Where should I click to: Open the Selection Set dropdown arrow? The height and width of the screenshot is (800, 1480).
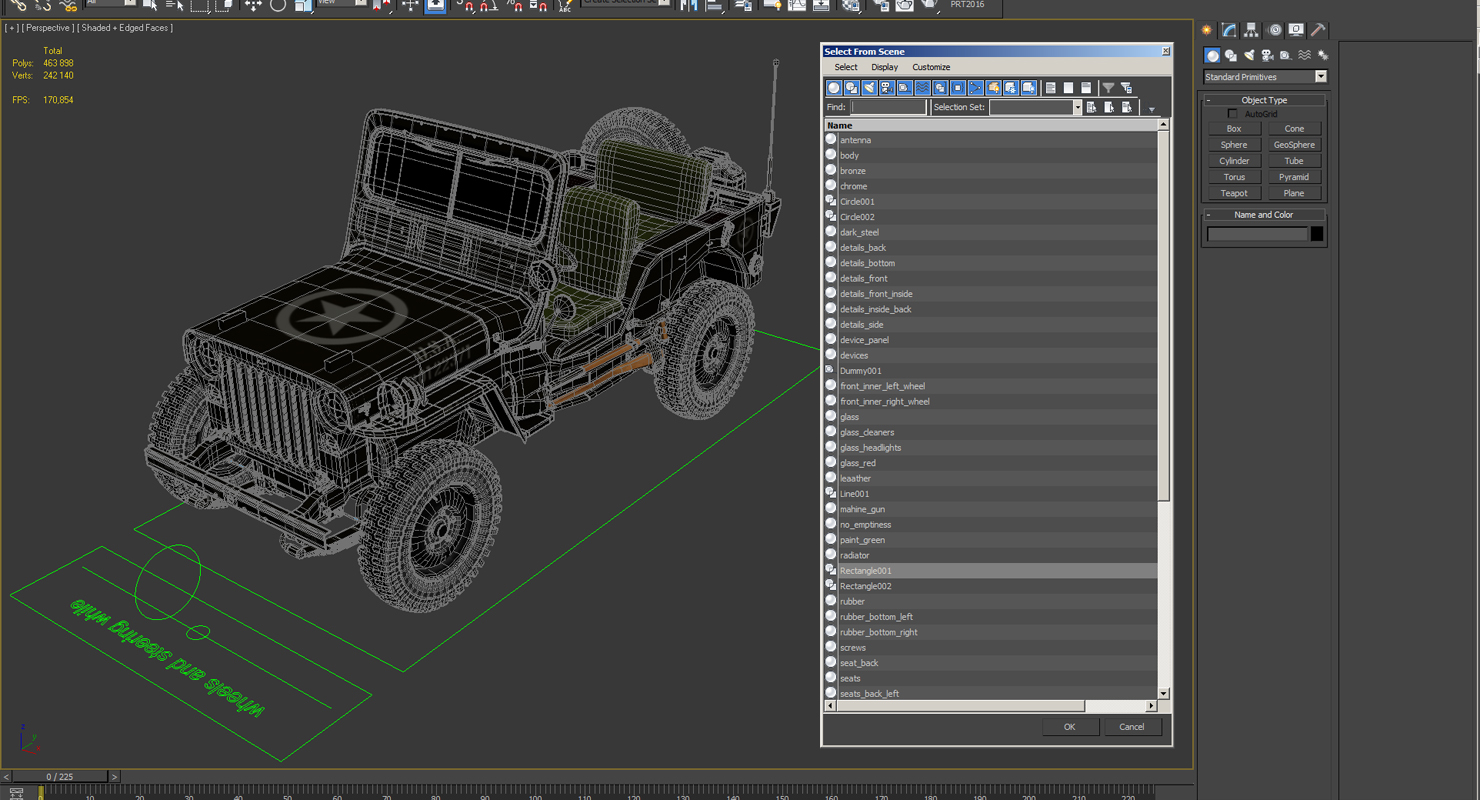click(1077, 107)
